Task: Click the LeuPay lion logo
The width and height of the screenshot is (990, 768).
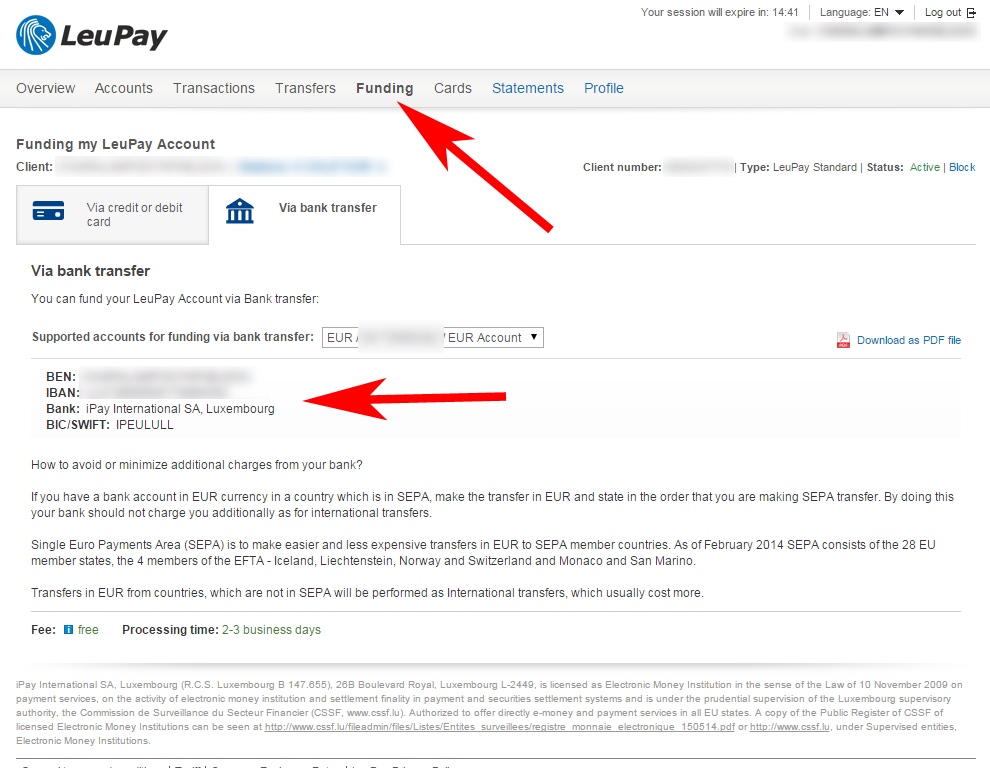Action: [36, 35]
